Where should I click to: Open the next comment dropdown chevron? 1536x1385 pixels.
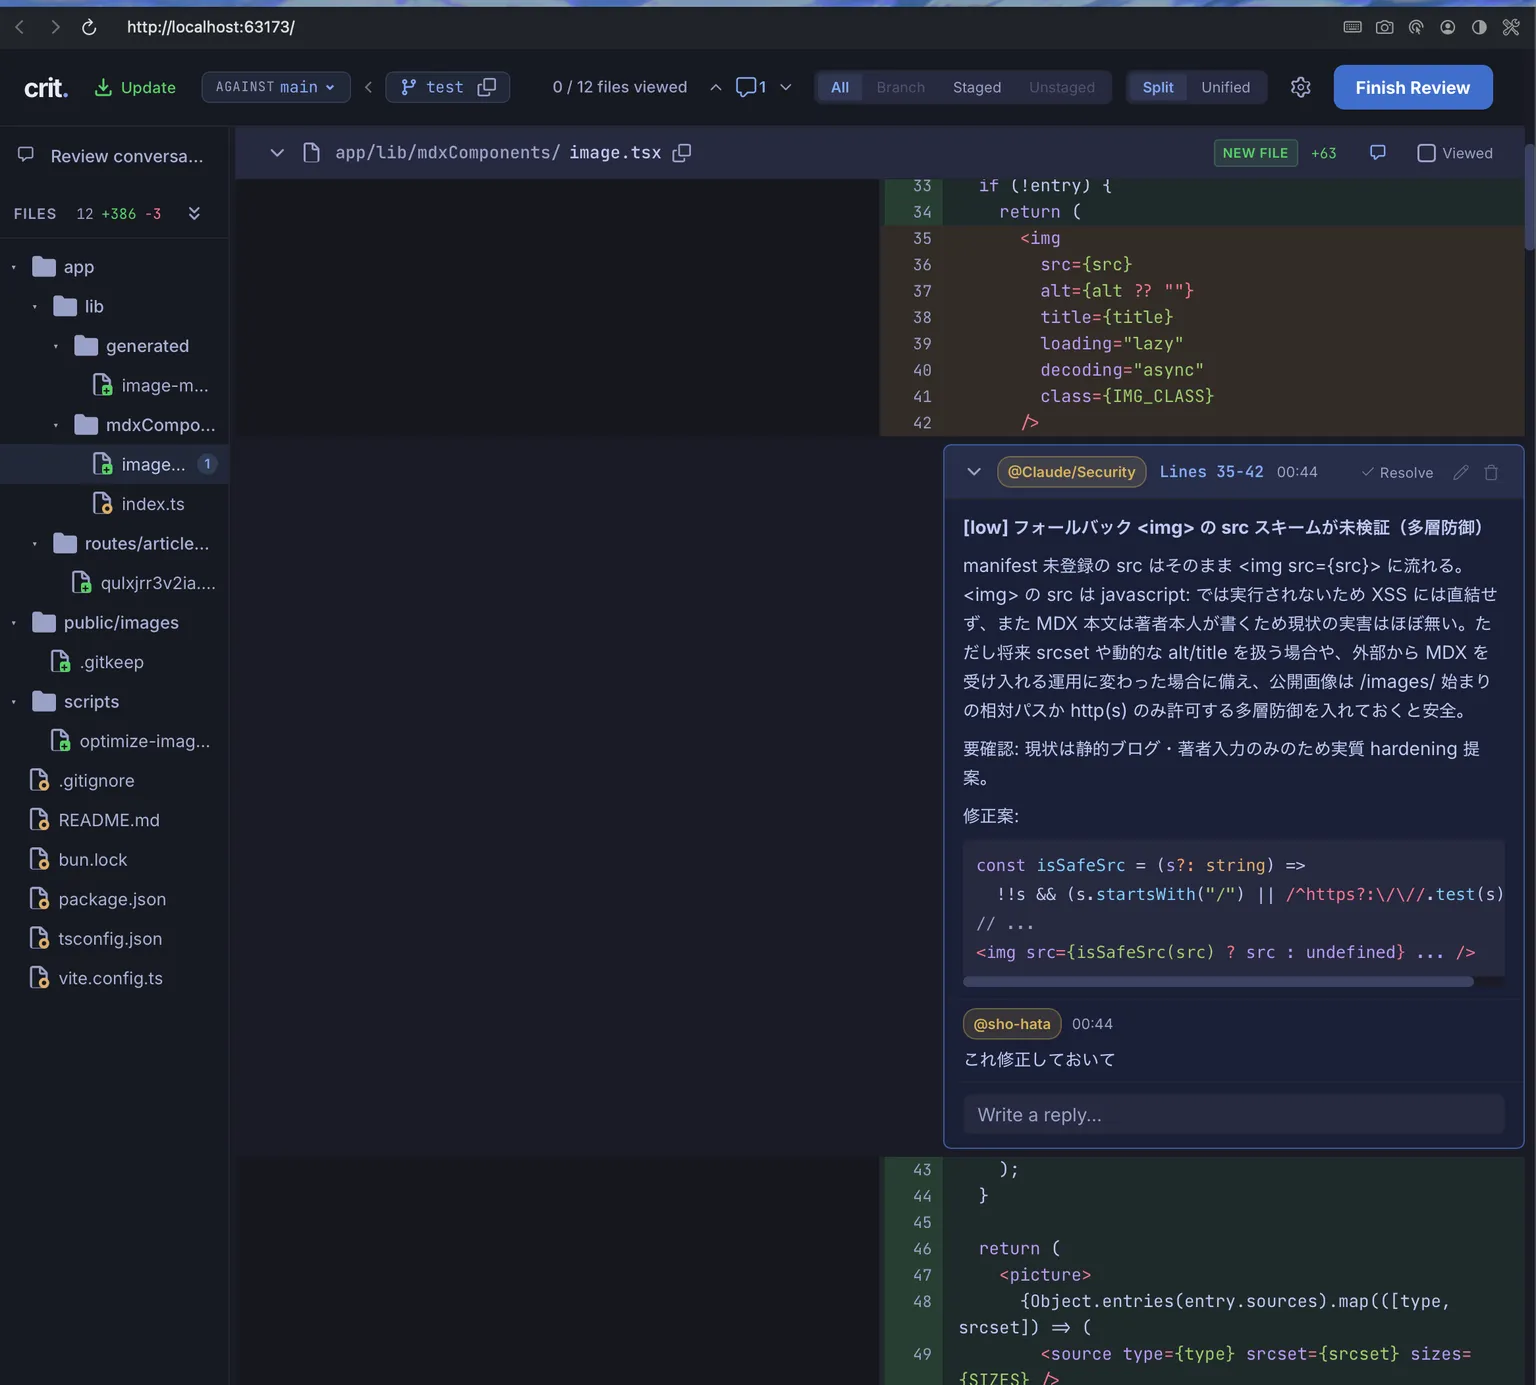pyautogui.click(x=786, y=87)
